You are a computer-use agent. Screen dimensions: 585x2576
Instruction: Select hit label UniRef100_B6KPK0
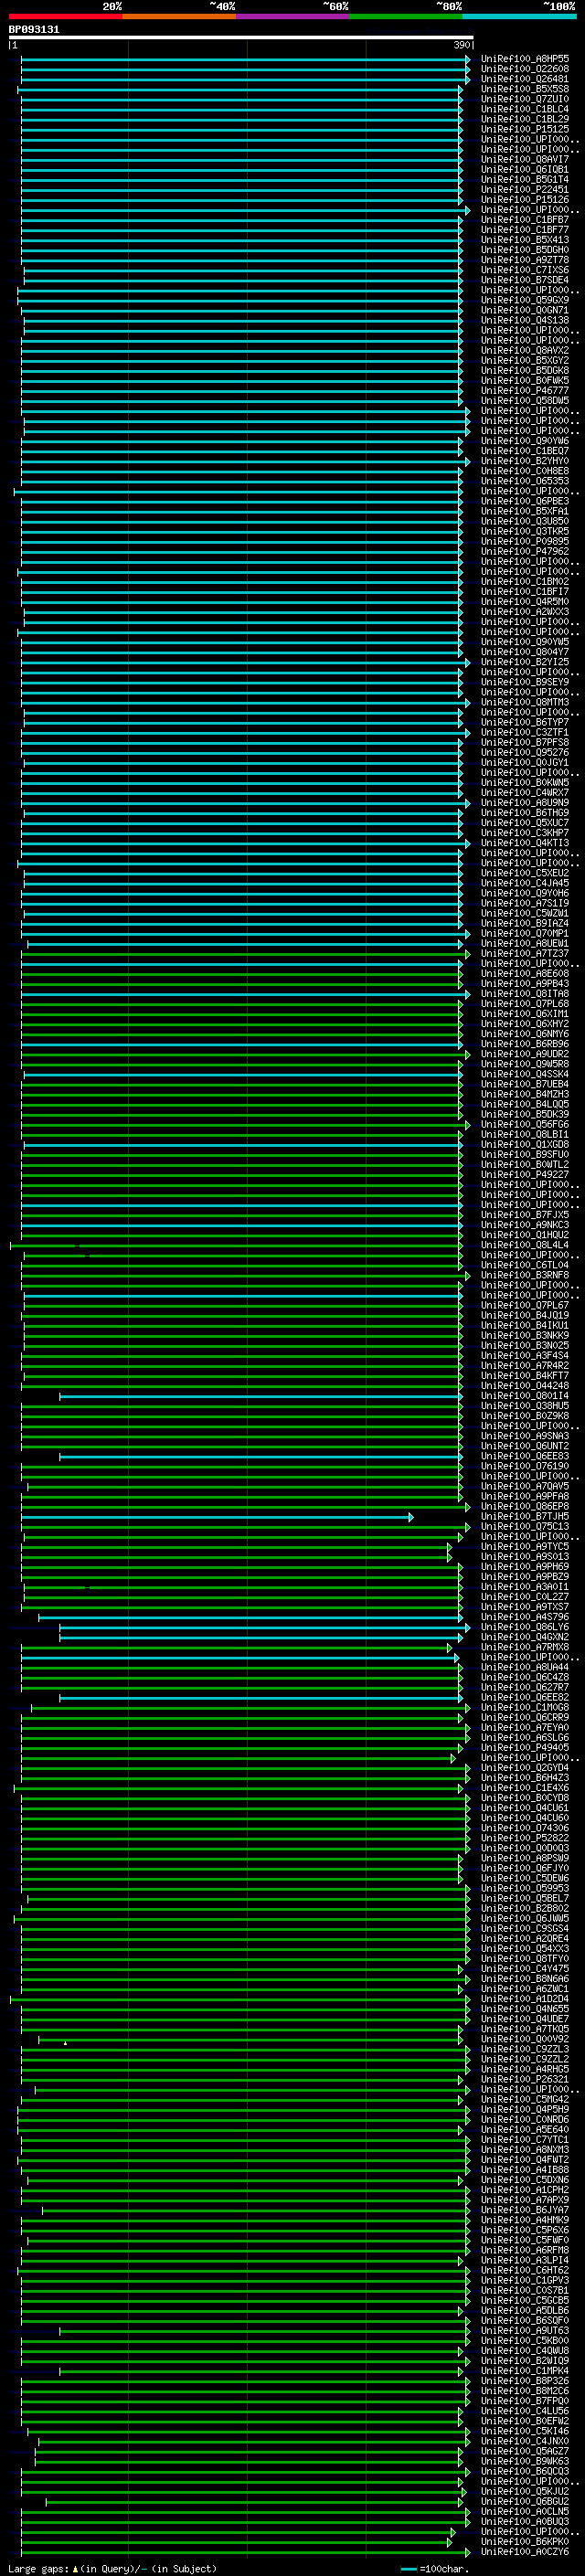[x=525, y=2541]
